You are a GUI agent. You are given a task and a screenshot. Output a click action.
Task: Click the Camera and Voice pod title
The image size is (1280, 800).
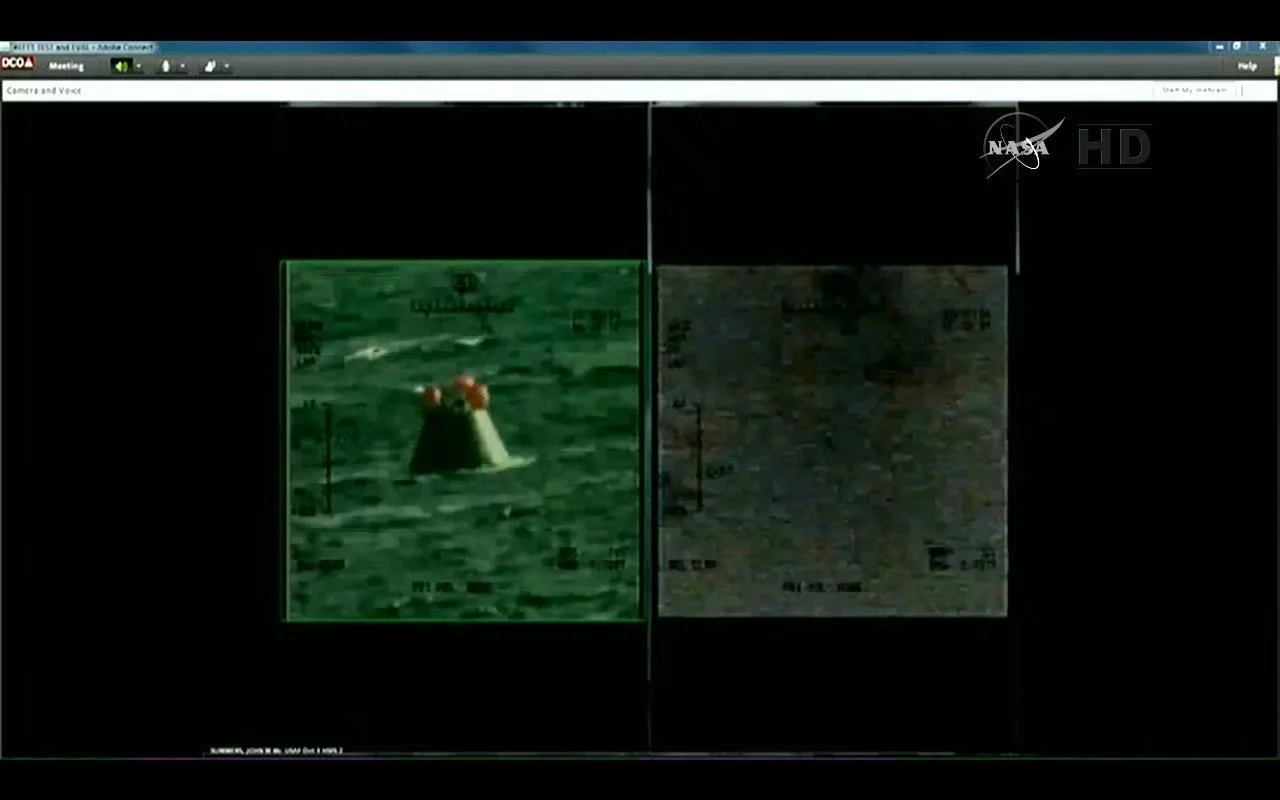pos(44,90)
